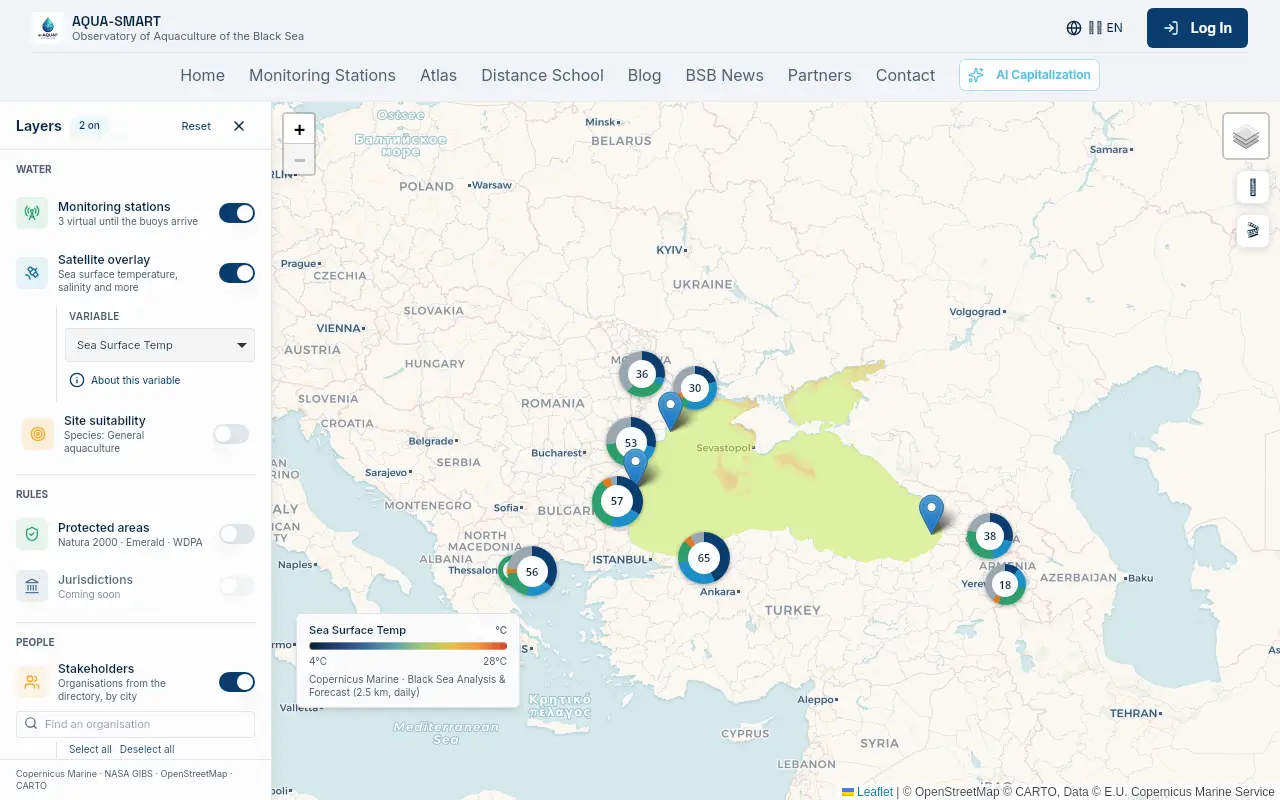The image size is (1280, 800).
Task: Zoom in on the map
Action: (299, 129)
